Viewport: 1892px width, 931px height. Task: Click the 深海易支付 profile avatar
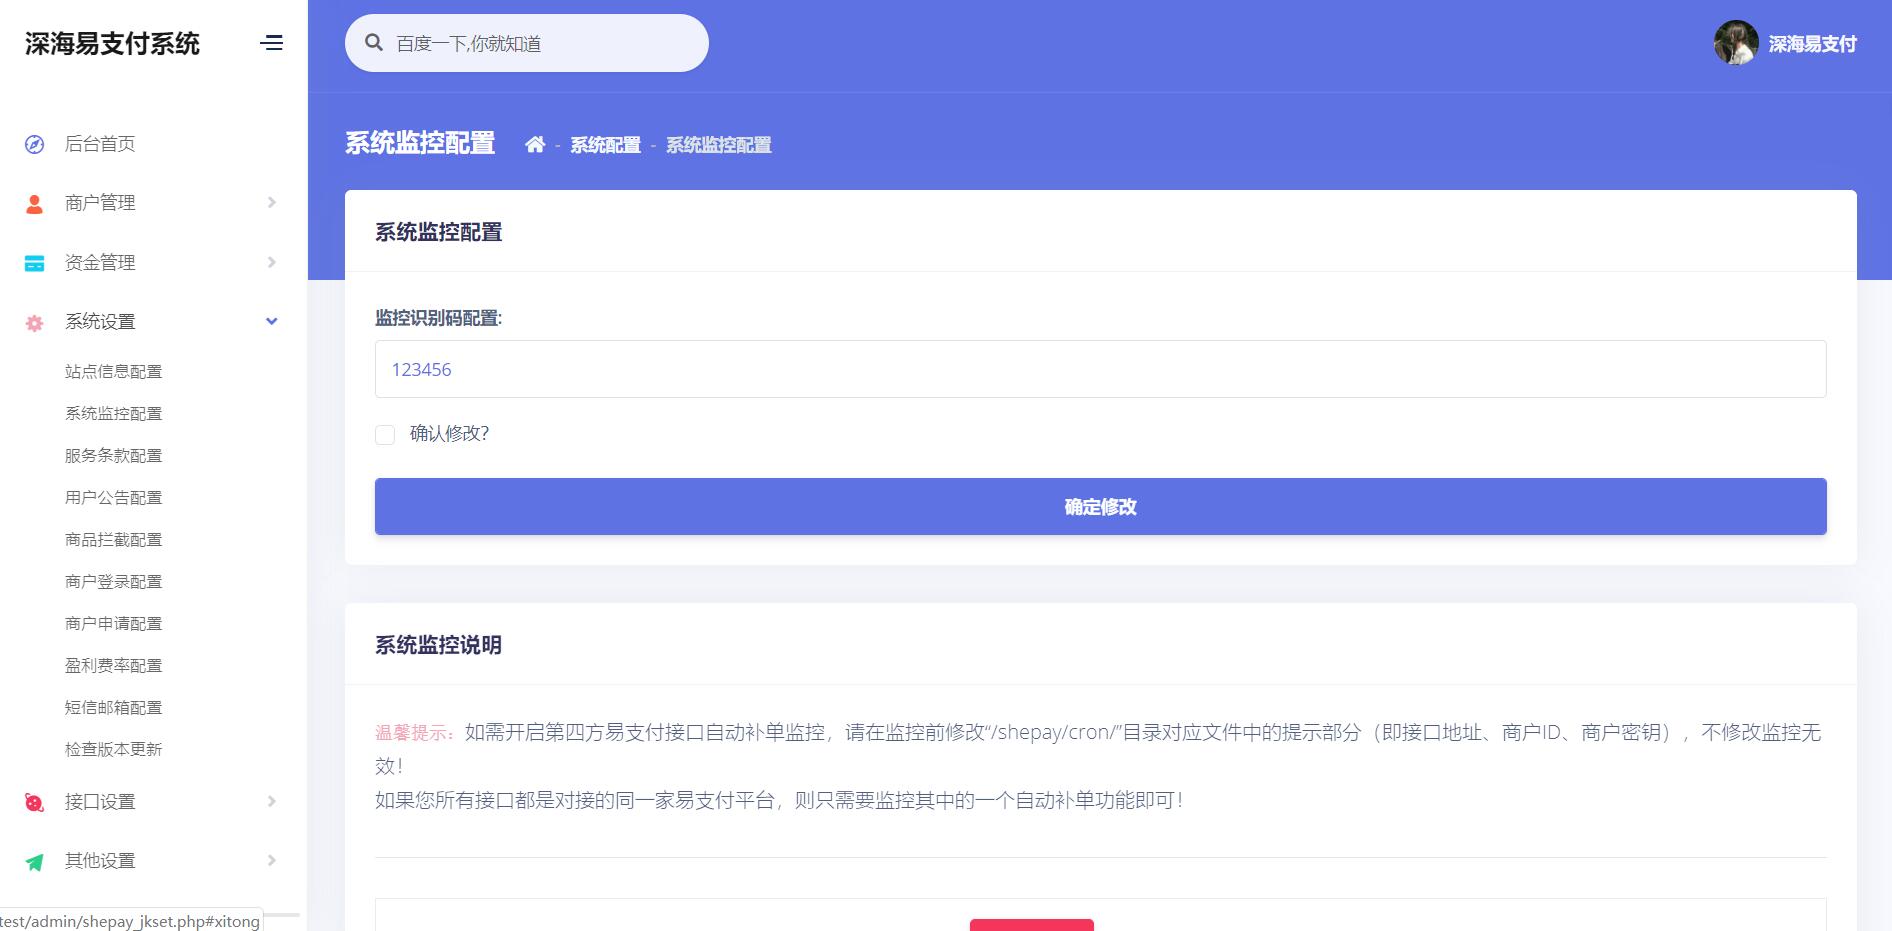pos(1736,43)
